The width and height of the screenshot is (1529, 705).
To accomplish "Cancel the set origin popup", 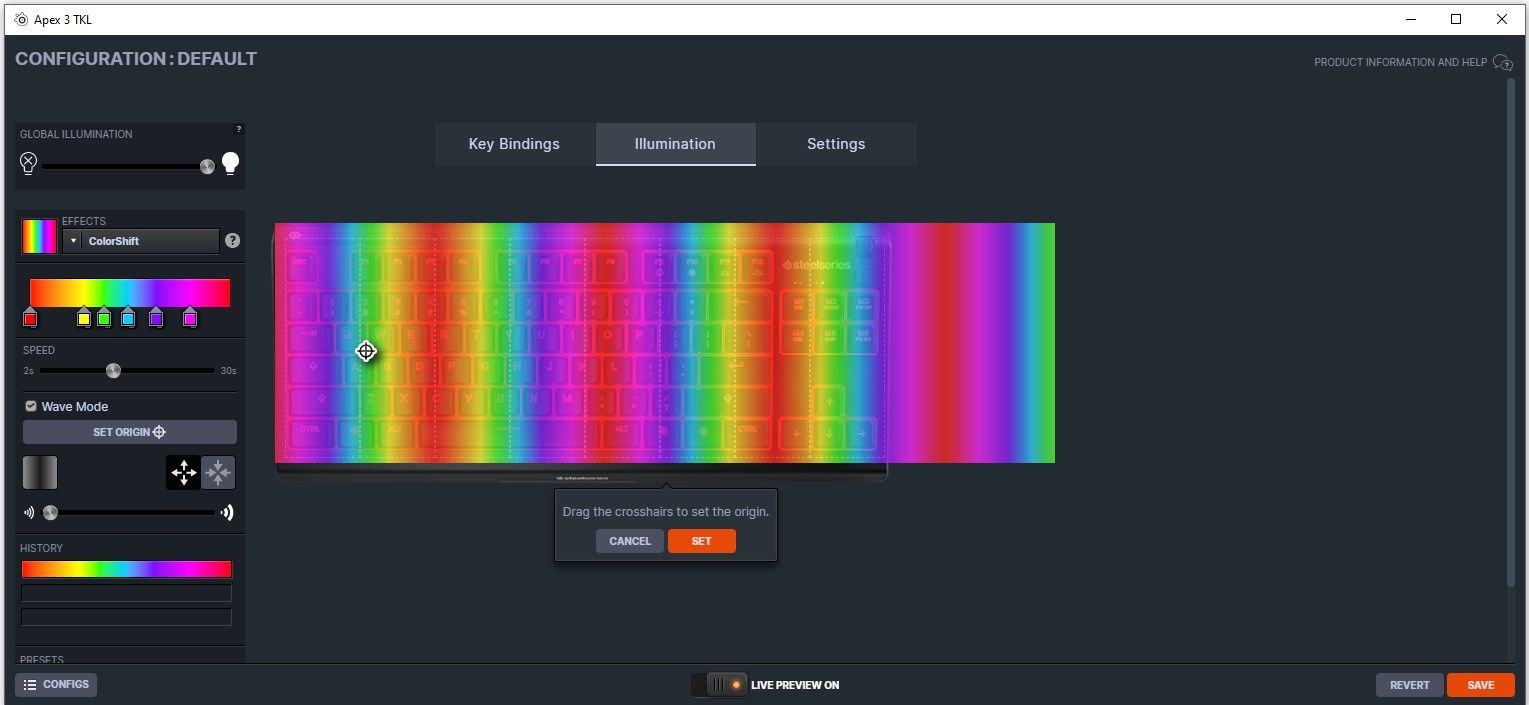I will pyautogui.click(x=630, y=541).
